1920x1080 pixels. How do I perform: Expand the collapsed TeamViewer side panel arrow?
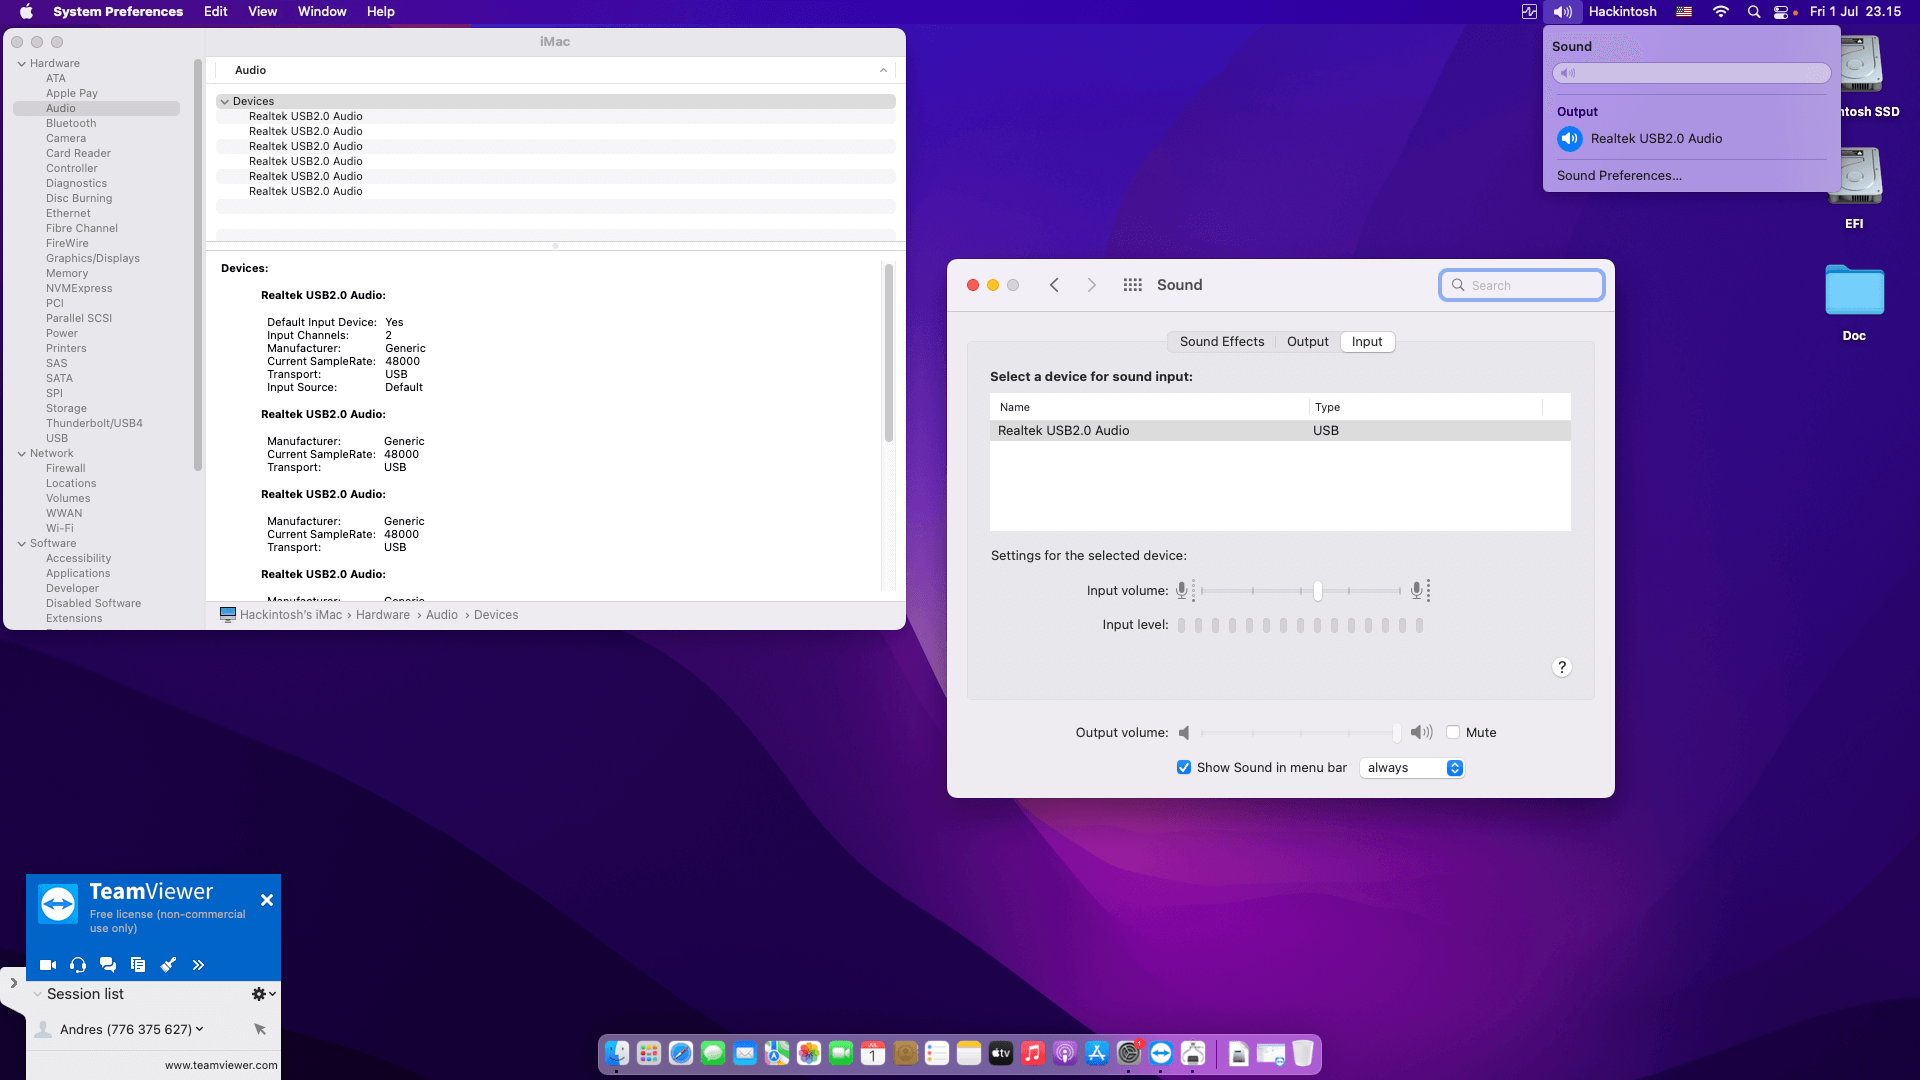tap(13, 983)
